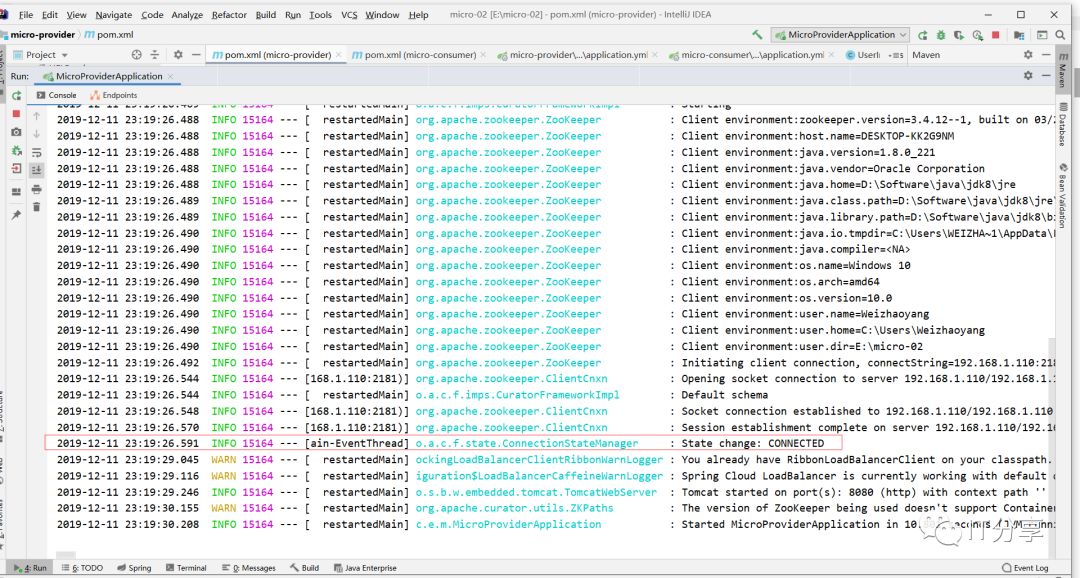
Task: Switch to the Console tab
Action: [x=56, y=95]
